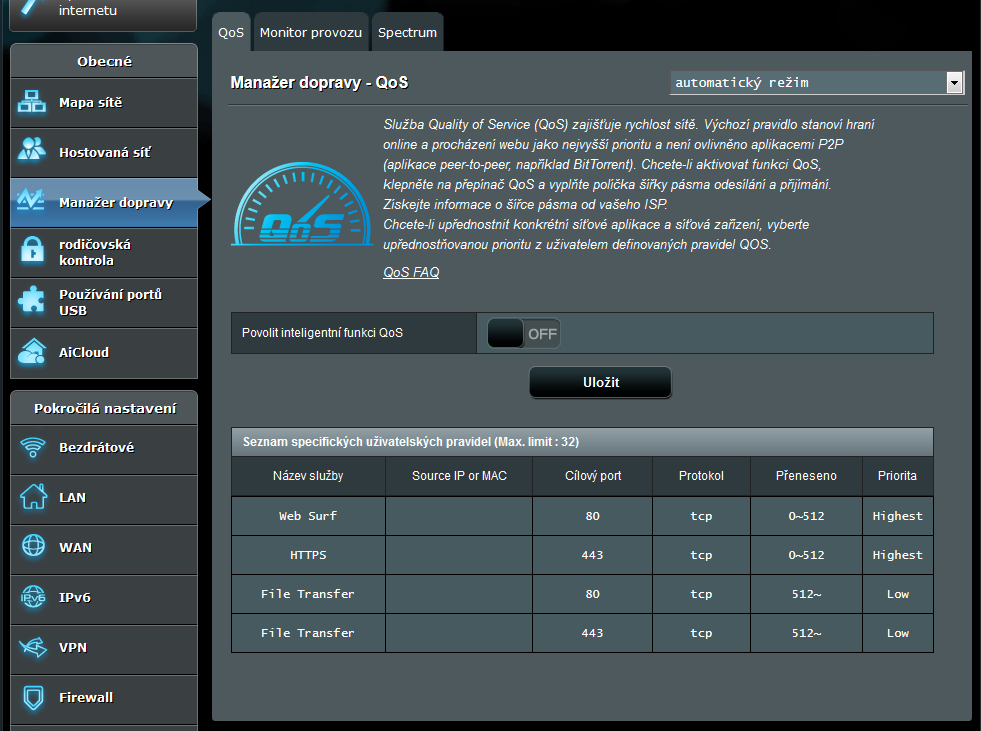Click the Uložit button
Screen dimensions: 981x731
pos(600,383)
